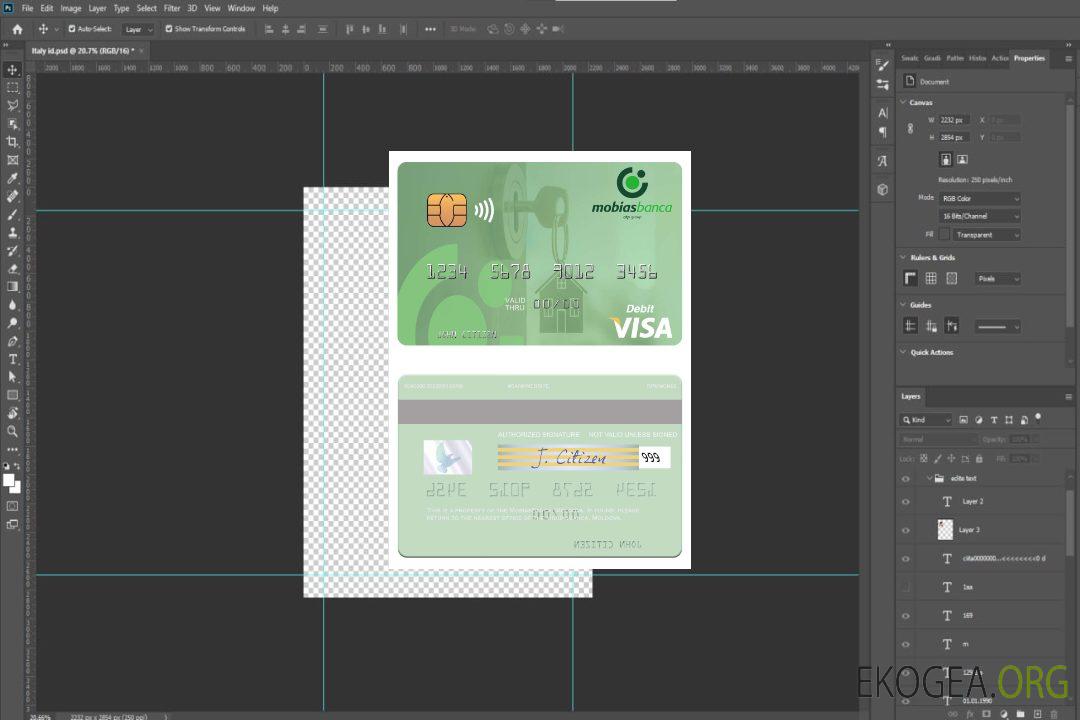The height and width of the screenshot is (720, 1080).
Task: Select the Gradient tool
Action: pos(12,287)
